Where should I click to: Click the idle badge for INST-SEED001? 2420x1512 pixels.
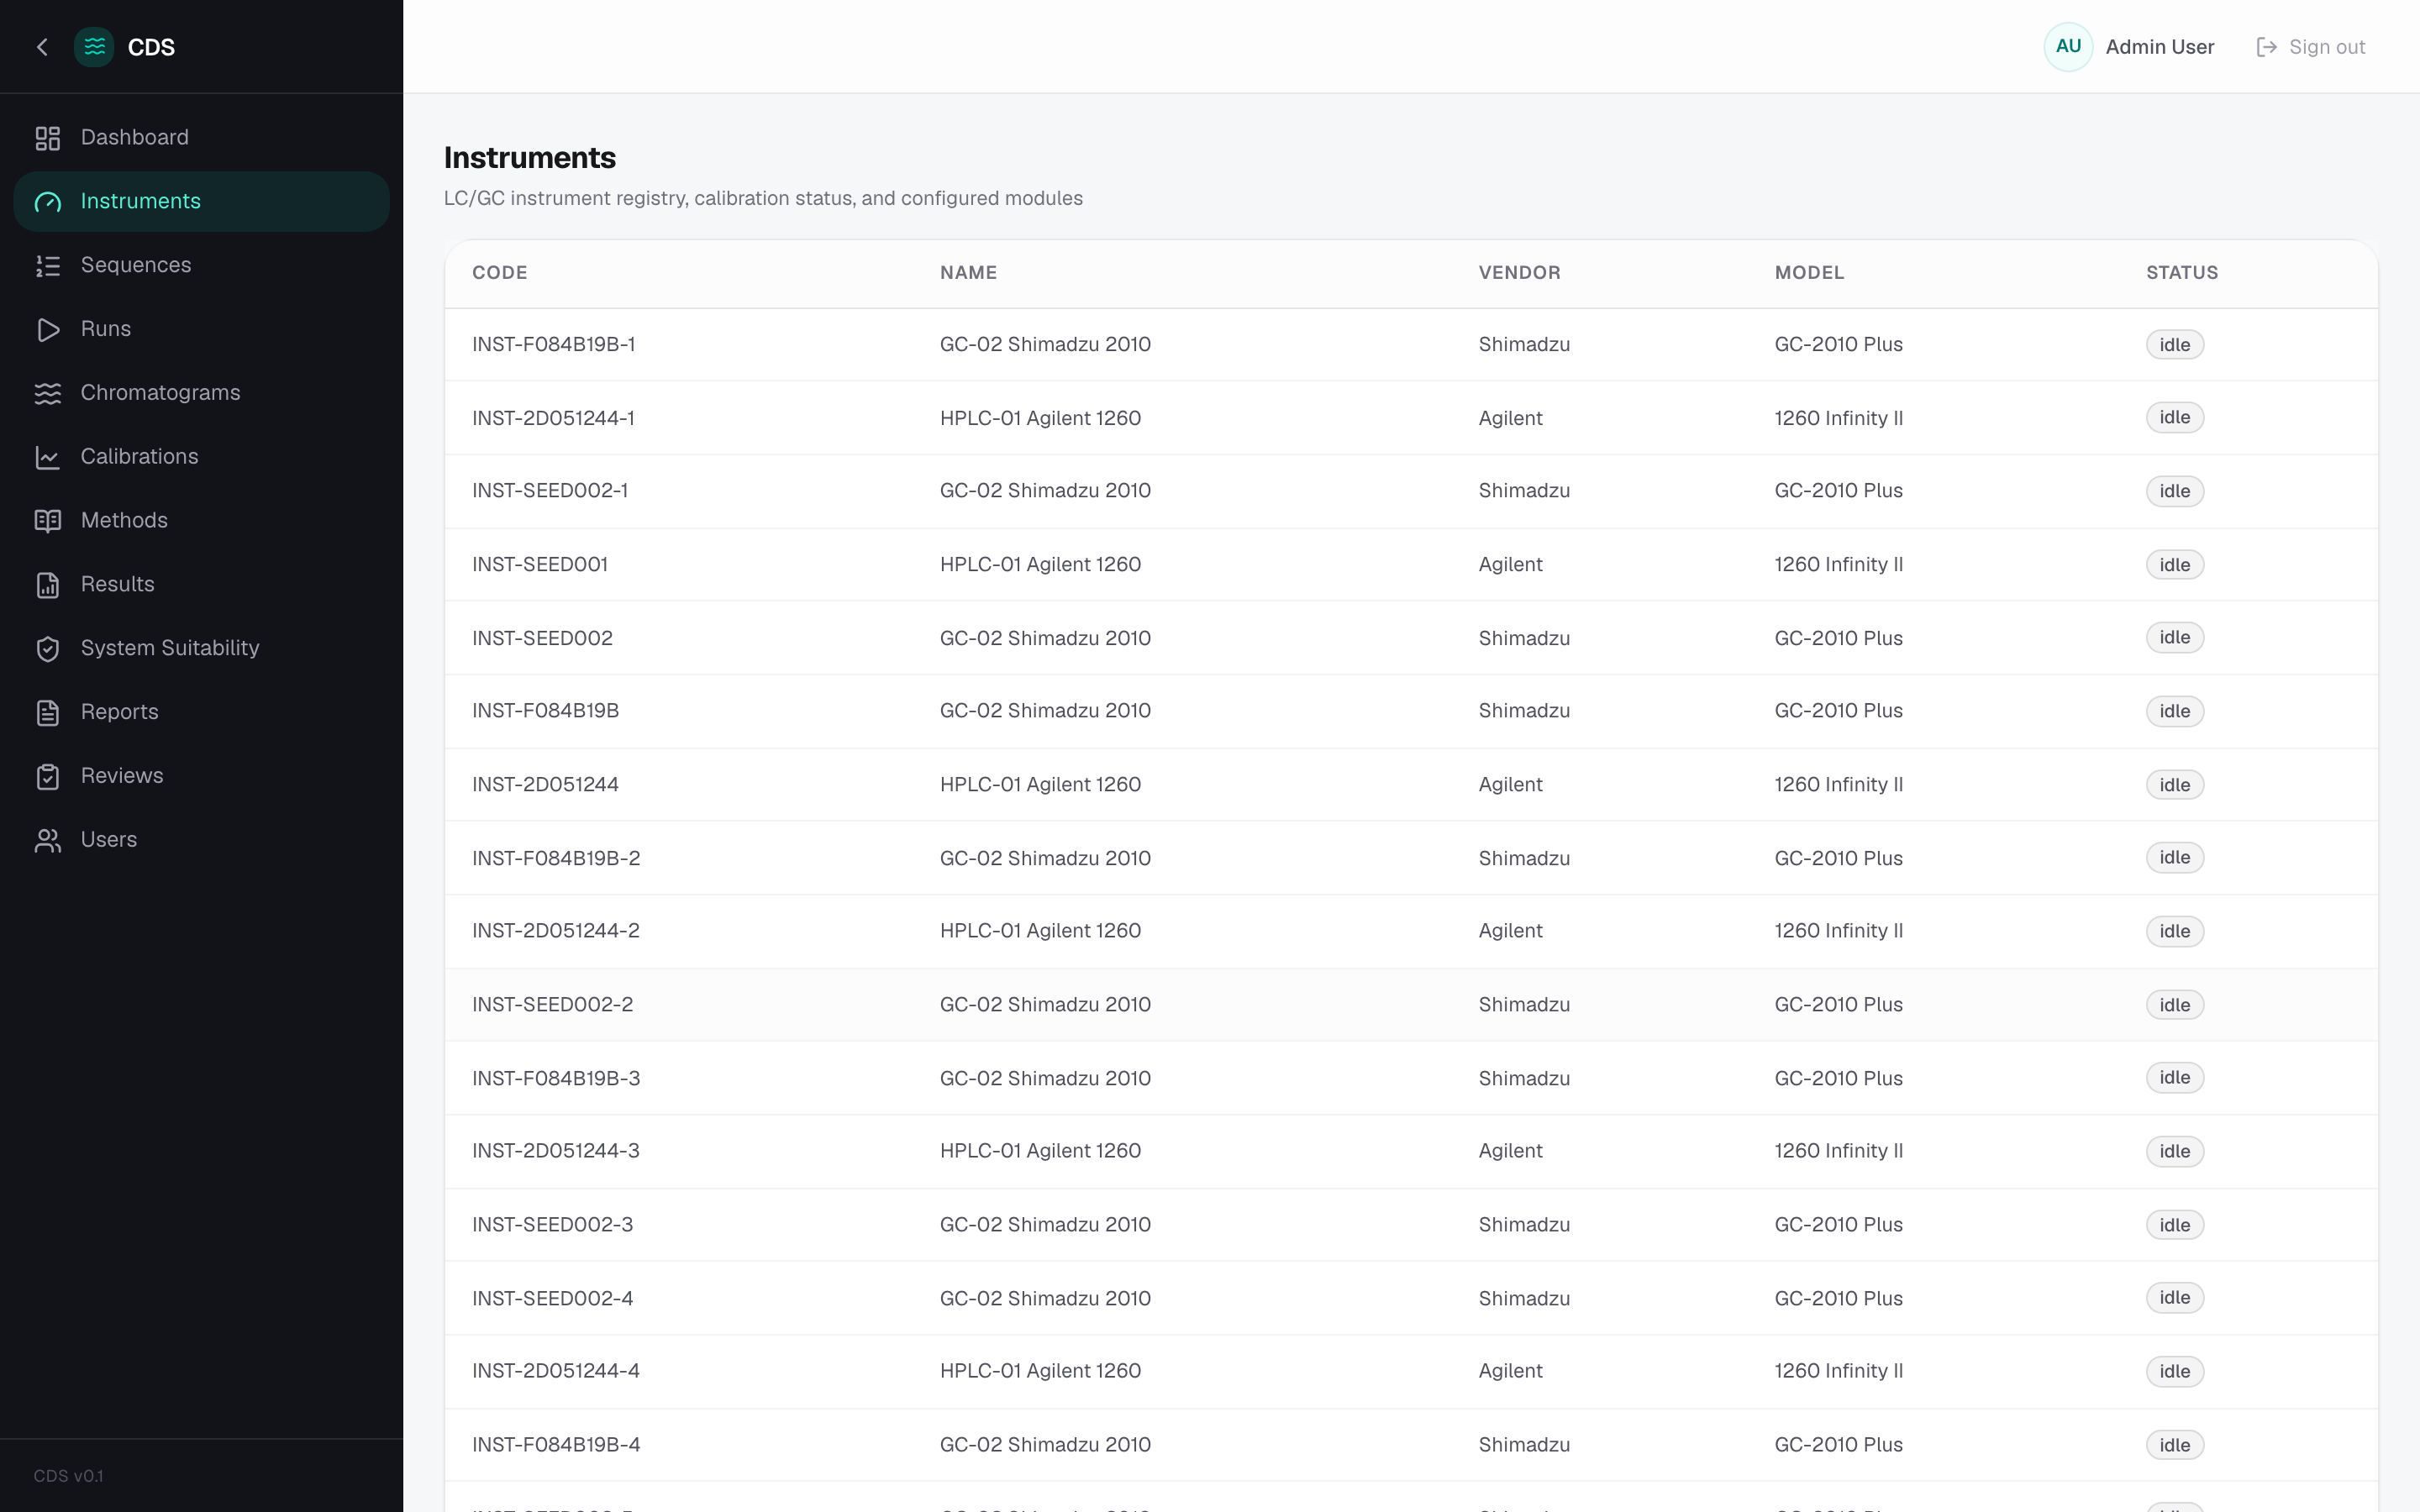pos(2174,565)
